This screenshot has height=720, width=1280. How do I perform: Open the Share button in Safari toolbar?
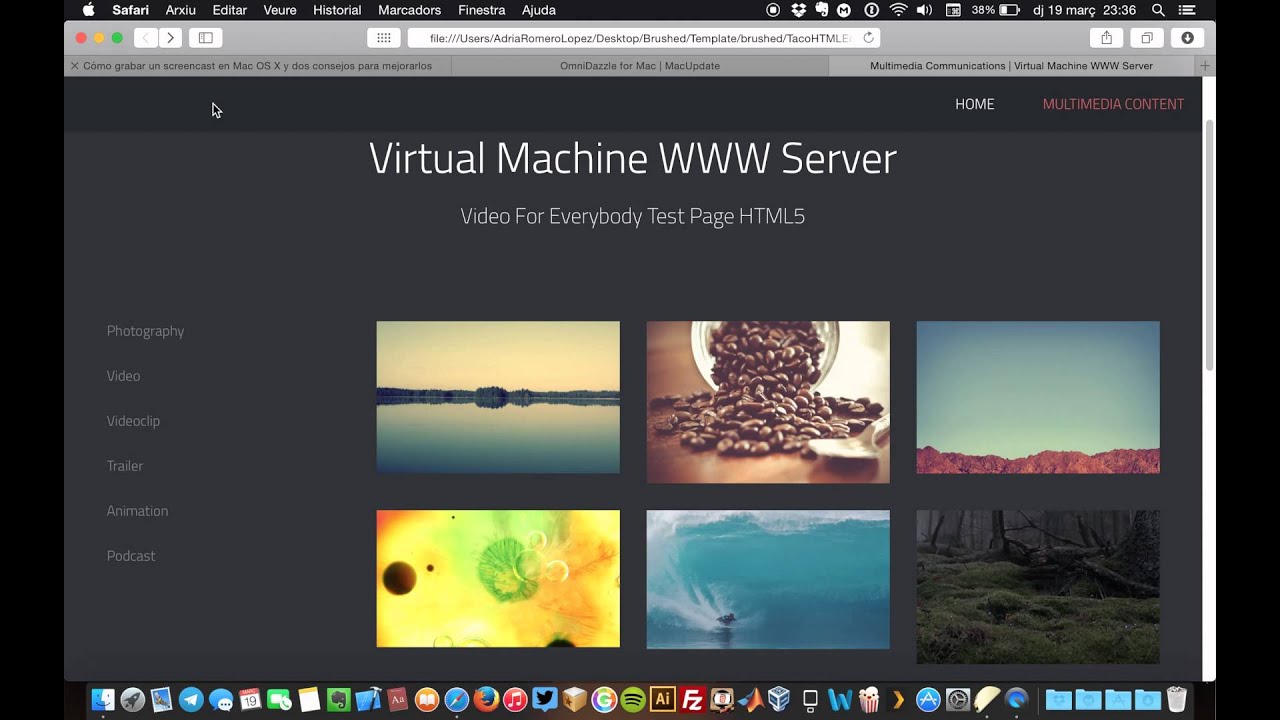(x=1106, y=38)
